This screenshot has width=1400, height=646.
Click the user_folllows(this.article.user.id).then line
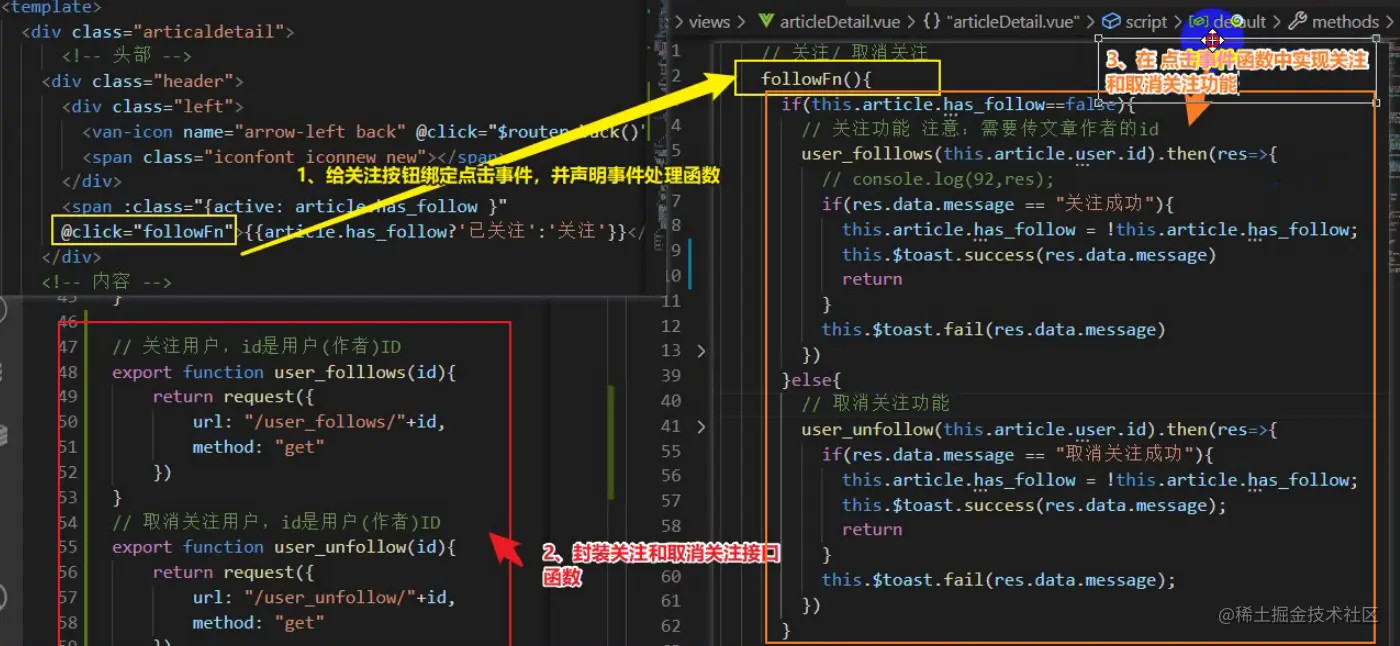coord(1039,154)
